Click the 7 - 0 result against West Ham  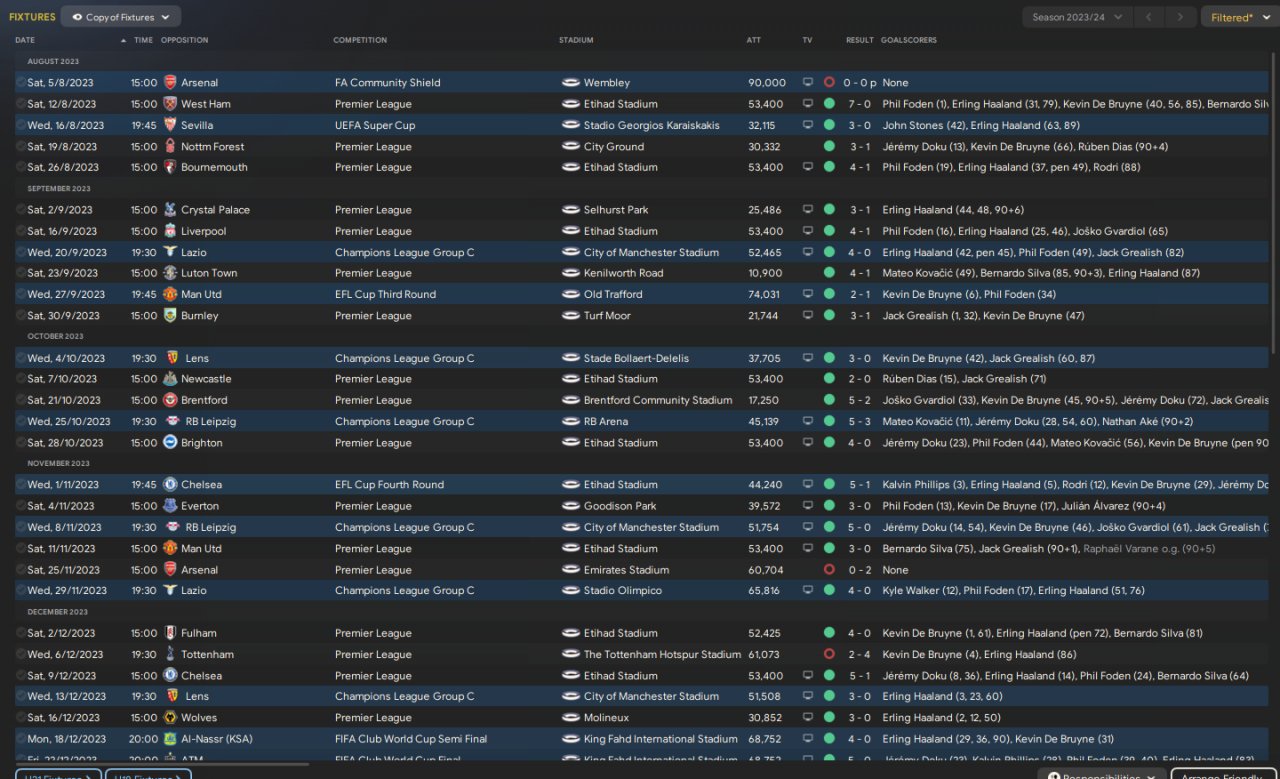pos(860,104)
